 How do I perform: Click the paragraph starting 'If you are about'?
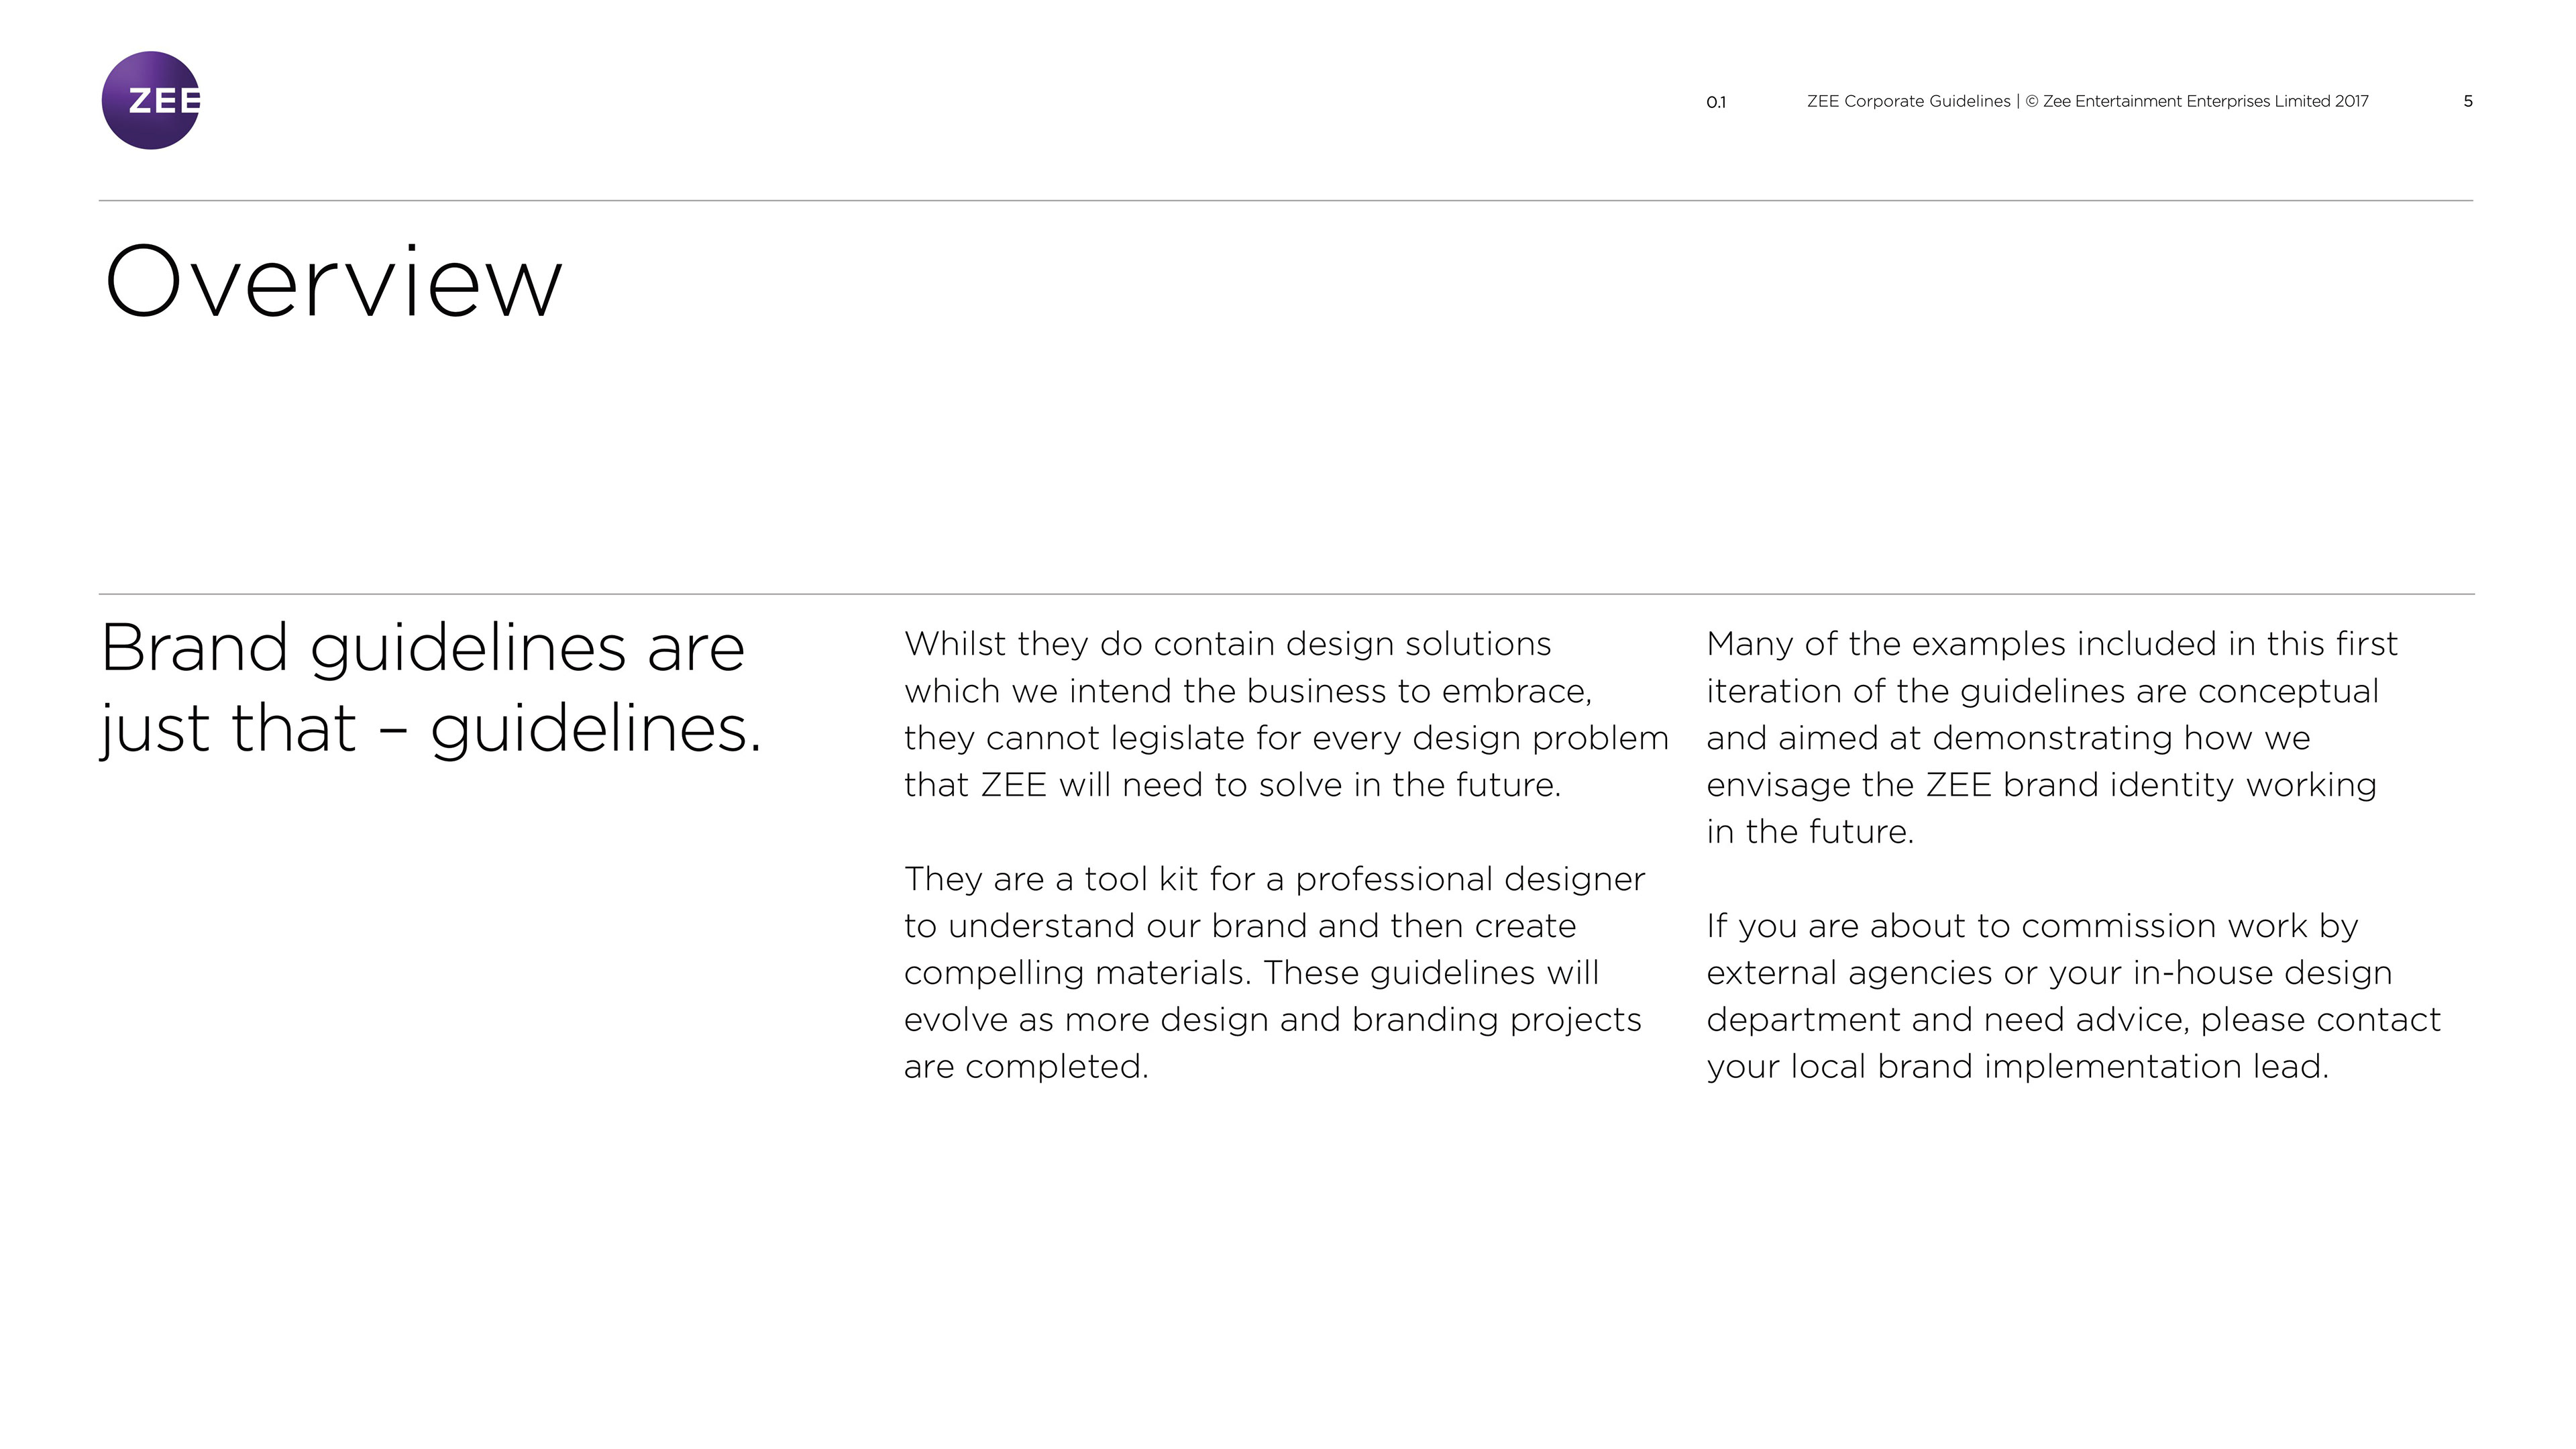[x=2072, y=995]
